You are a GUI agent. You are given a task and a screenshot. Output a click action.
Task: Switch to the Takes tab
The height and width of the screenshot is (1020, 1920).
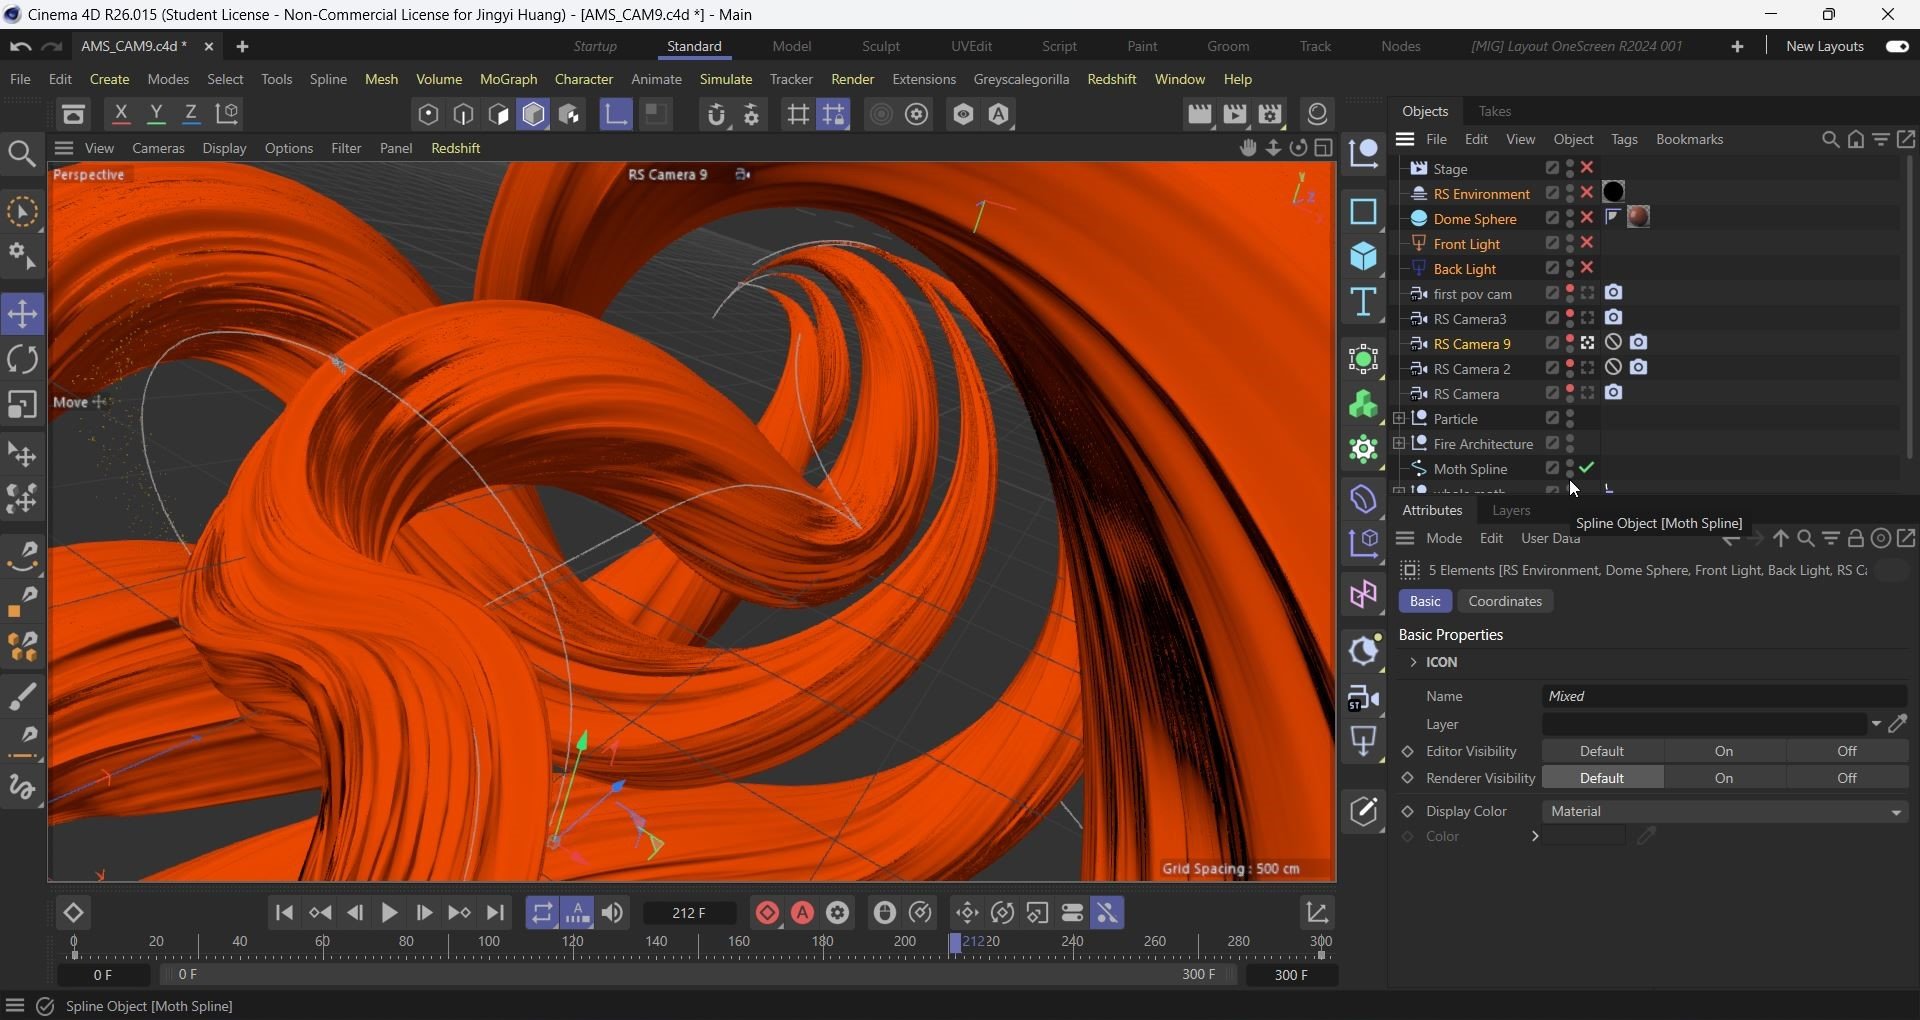pos(1494,111)
